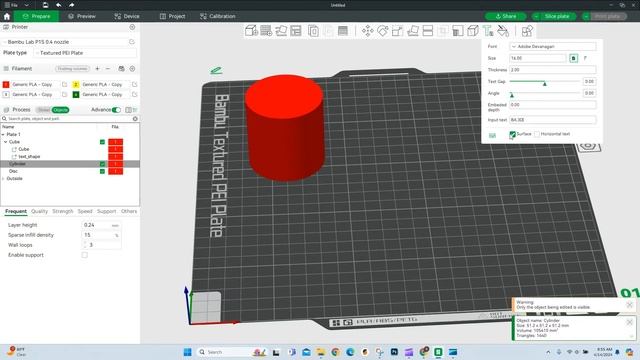This screenshot has width=640, height=360.
Task: Toggle the Italic text button
Action: click(x=585, y=58)
